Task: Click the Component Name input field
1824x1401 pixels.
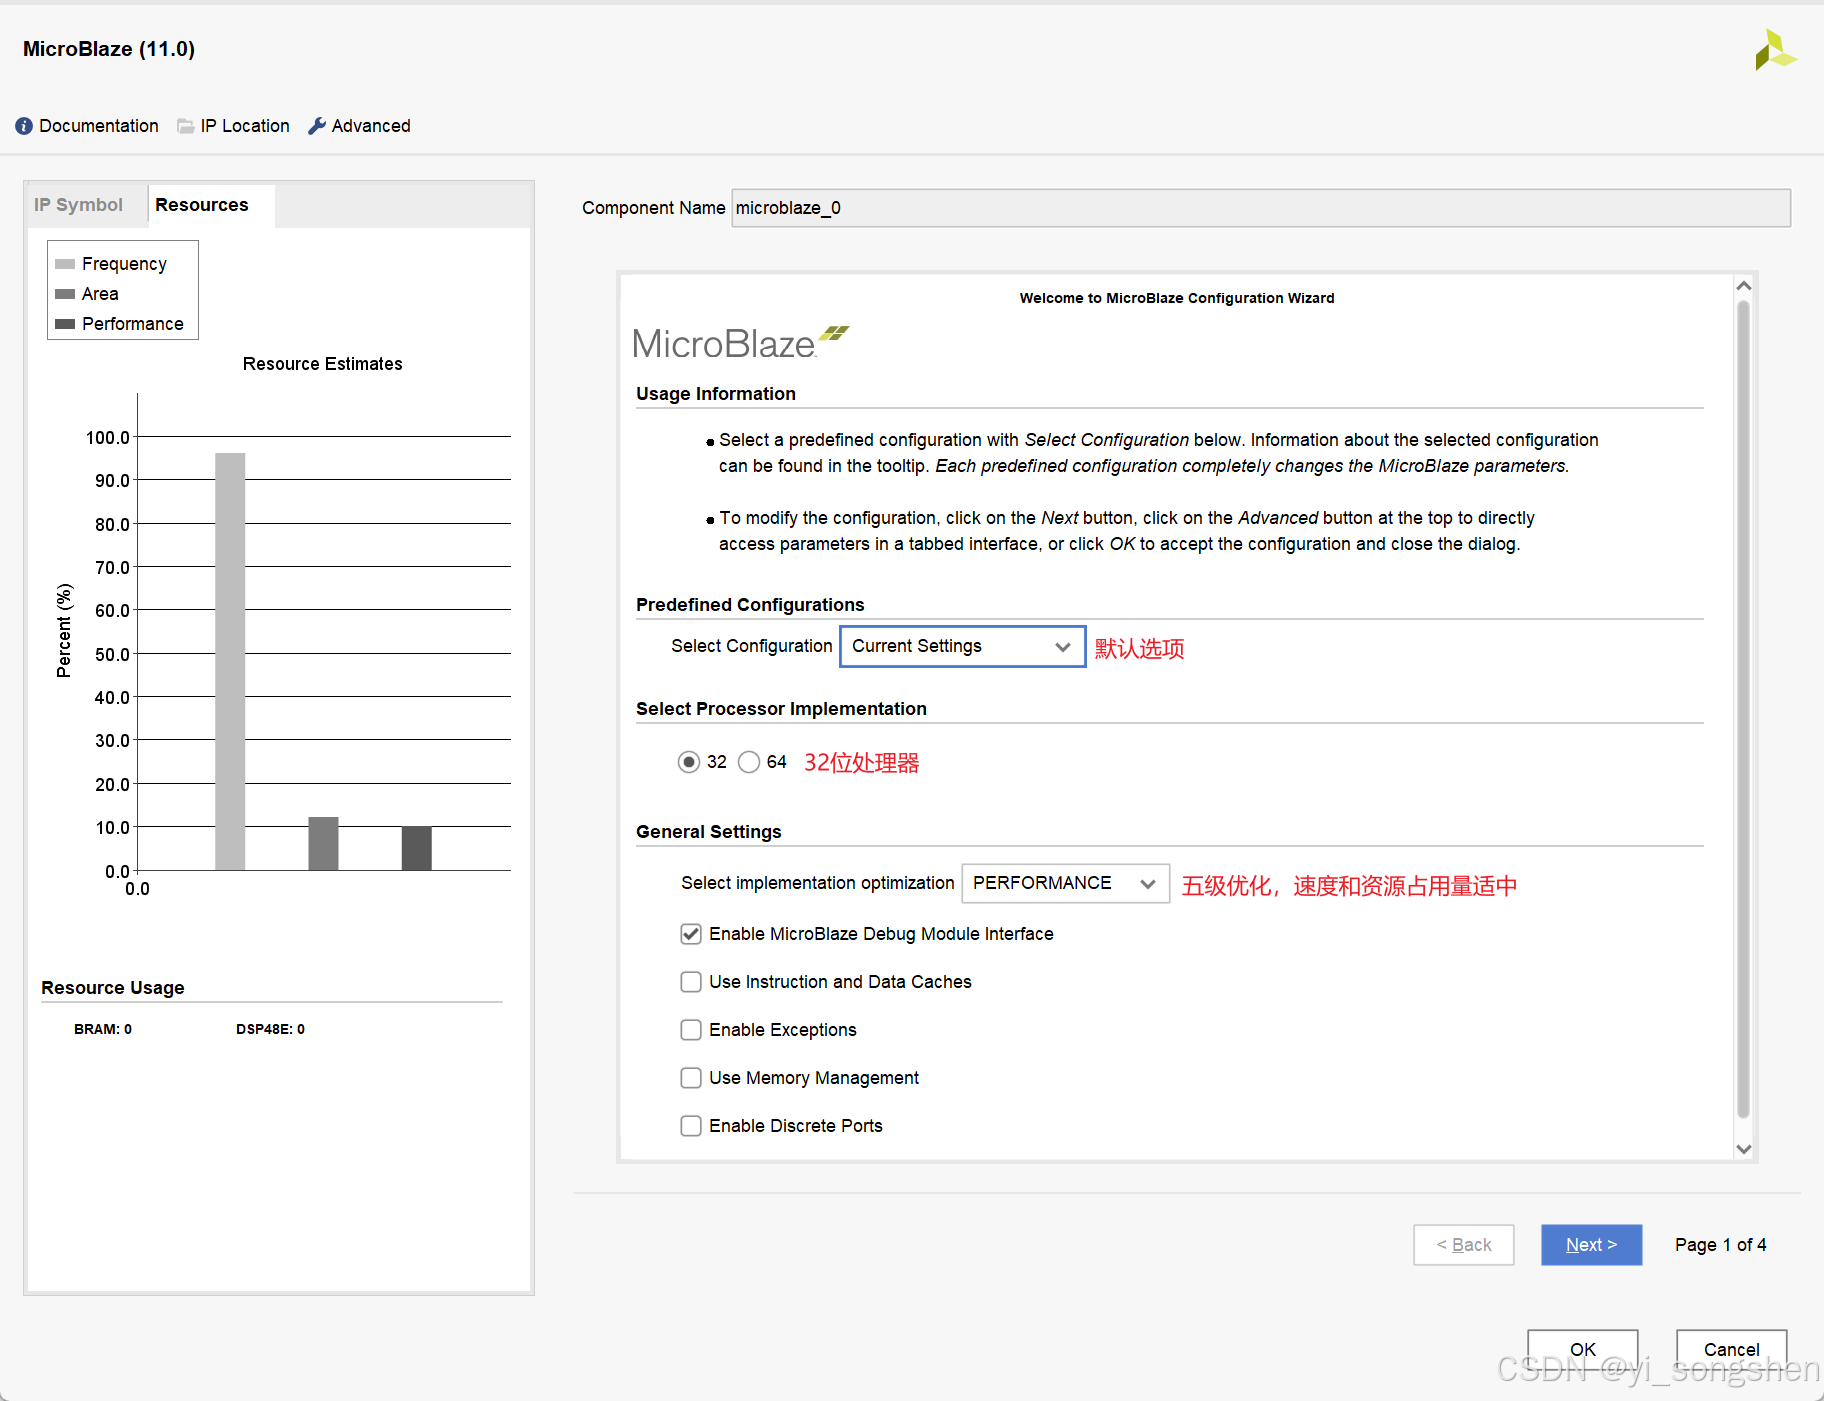Action: tap(1261, 208)
